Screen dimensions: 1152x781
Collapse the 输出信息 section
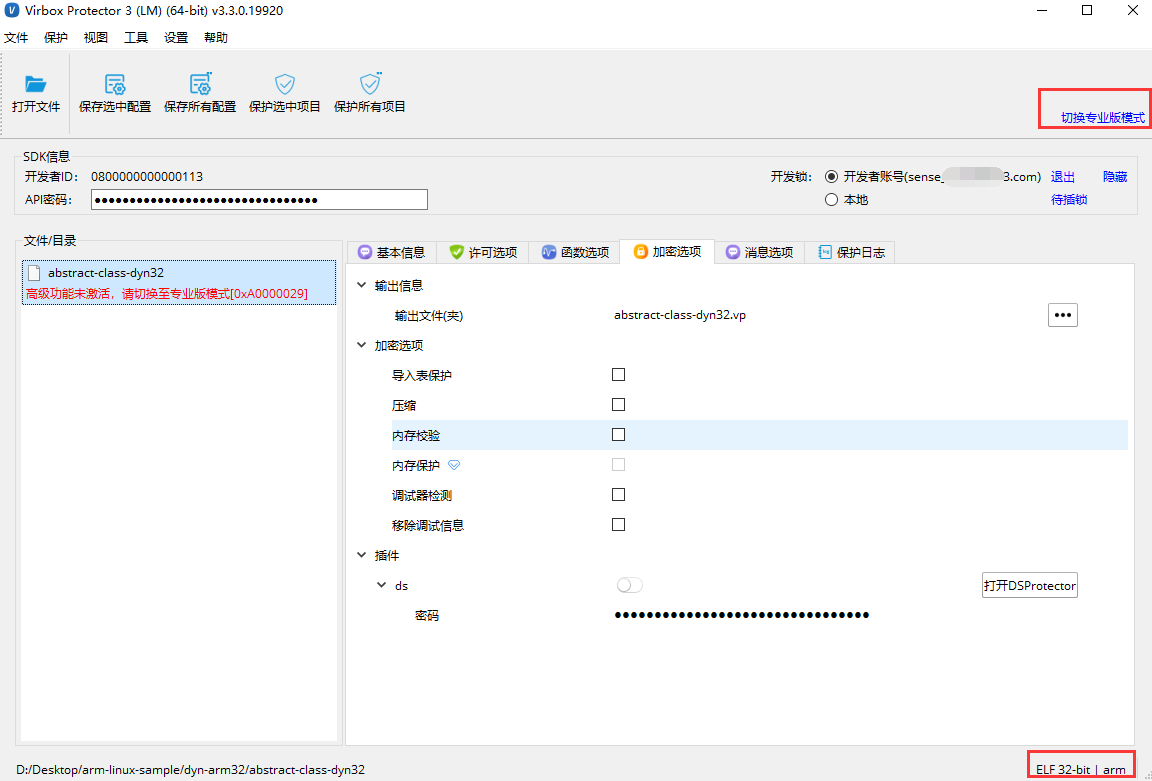[361, 285]
